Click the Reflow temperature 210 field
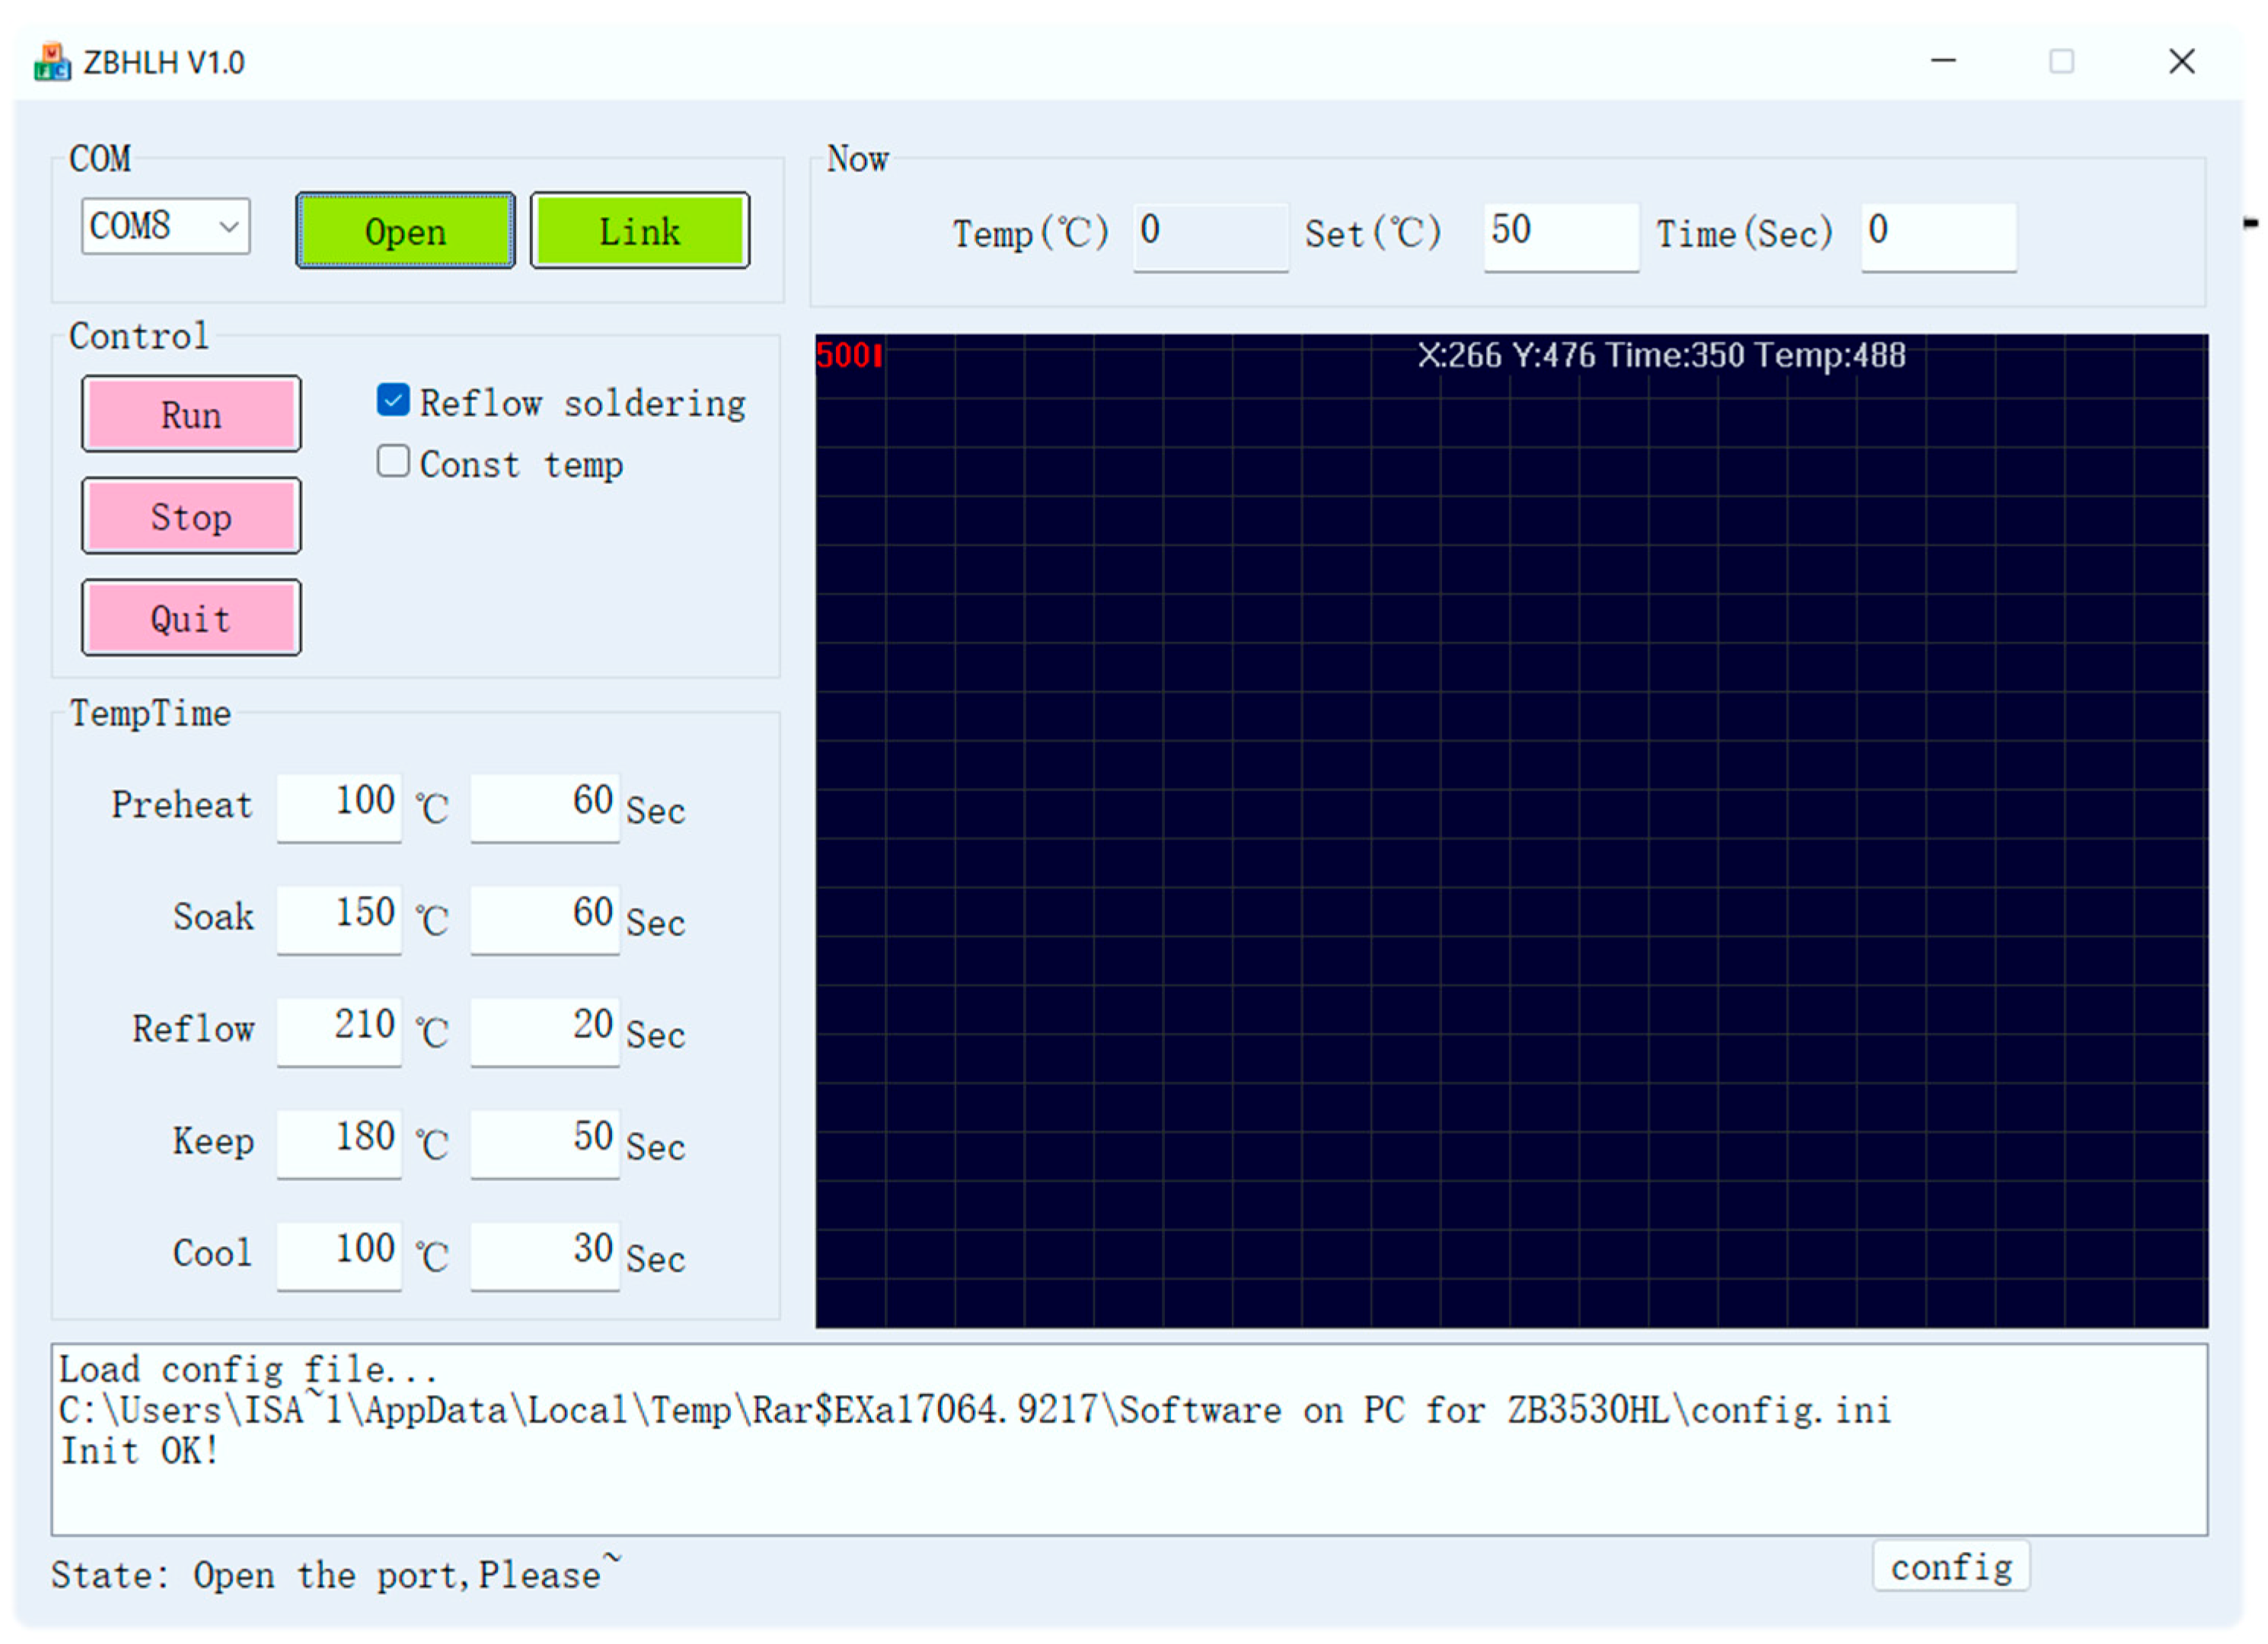Screen dimensions: 2268x1644 pos(340,1030)
